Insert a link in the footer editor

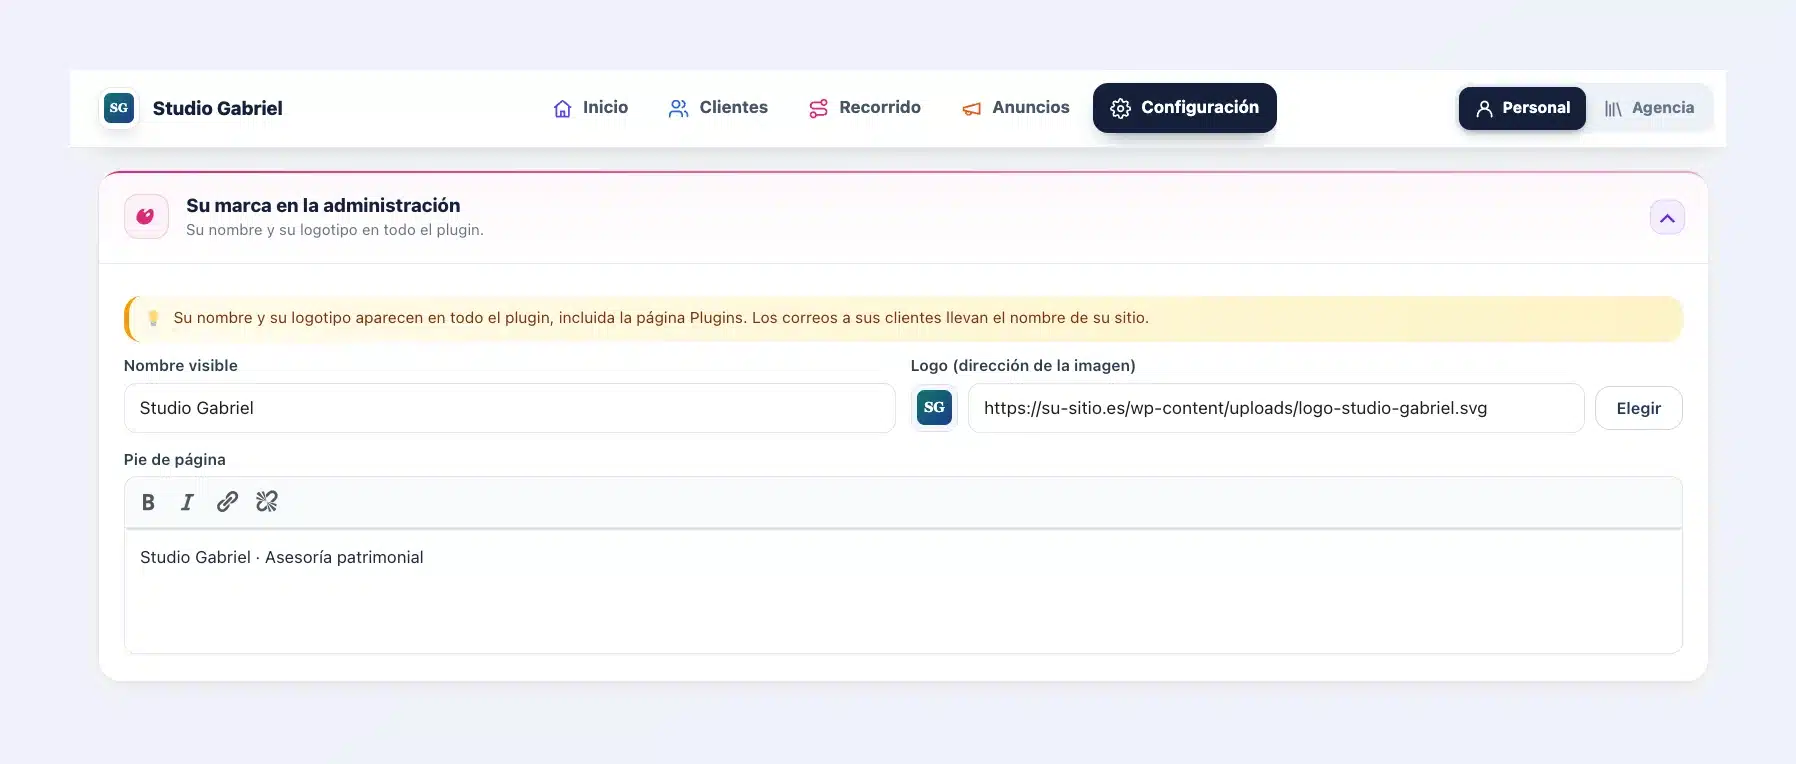click(227, 502)
